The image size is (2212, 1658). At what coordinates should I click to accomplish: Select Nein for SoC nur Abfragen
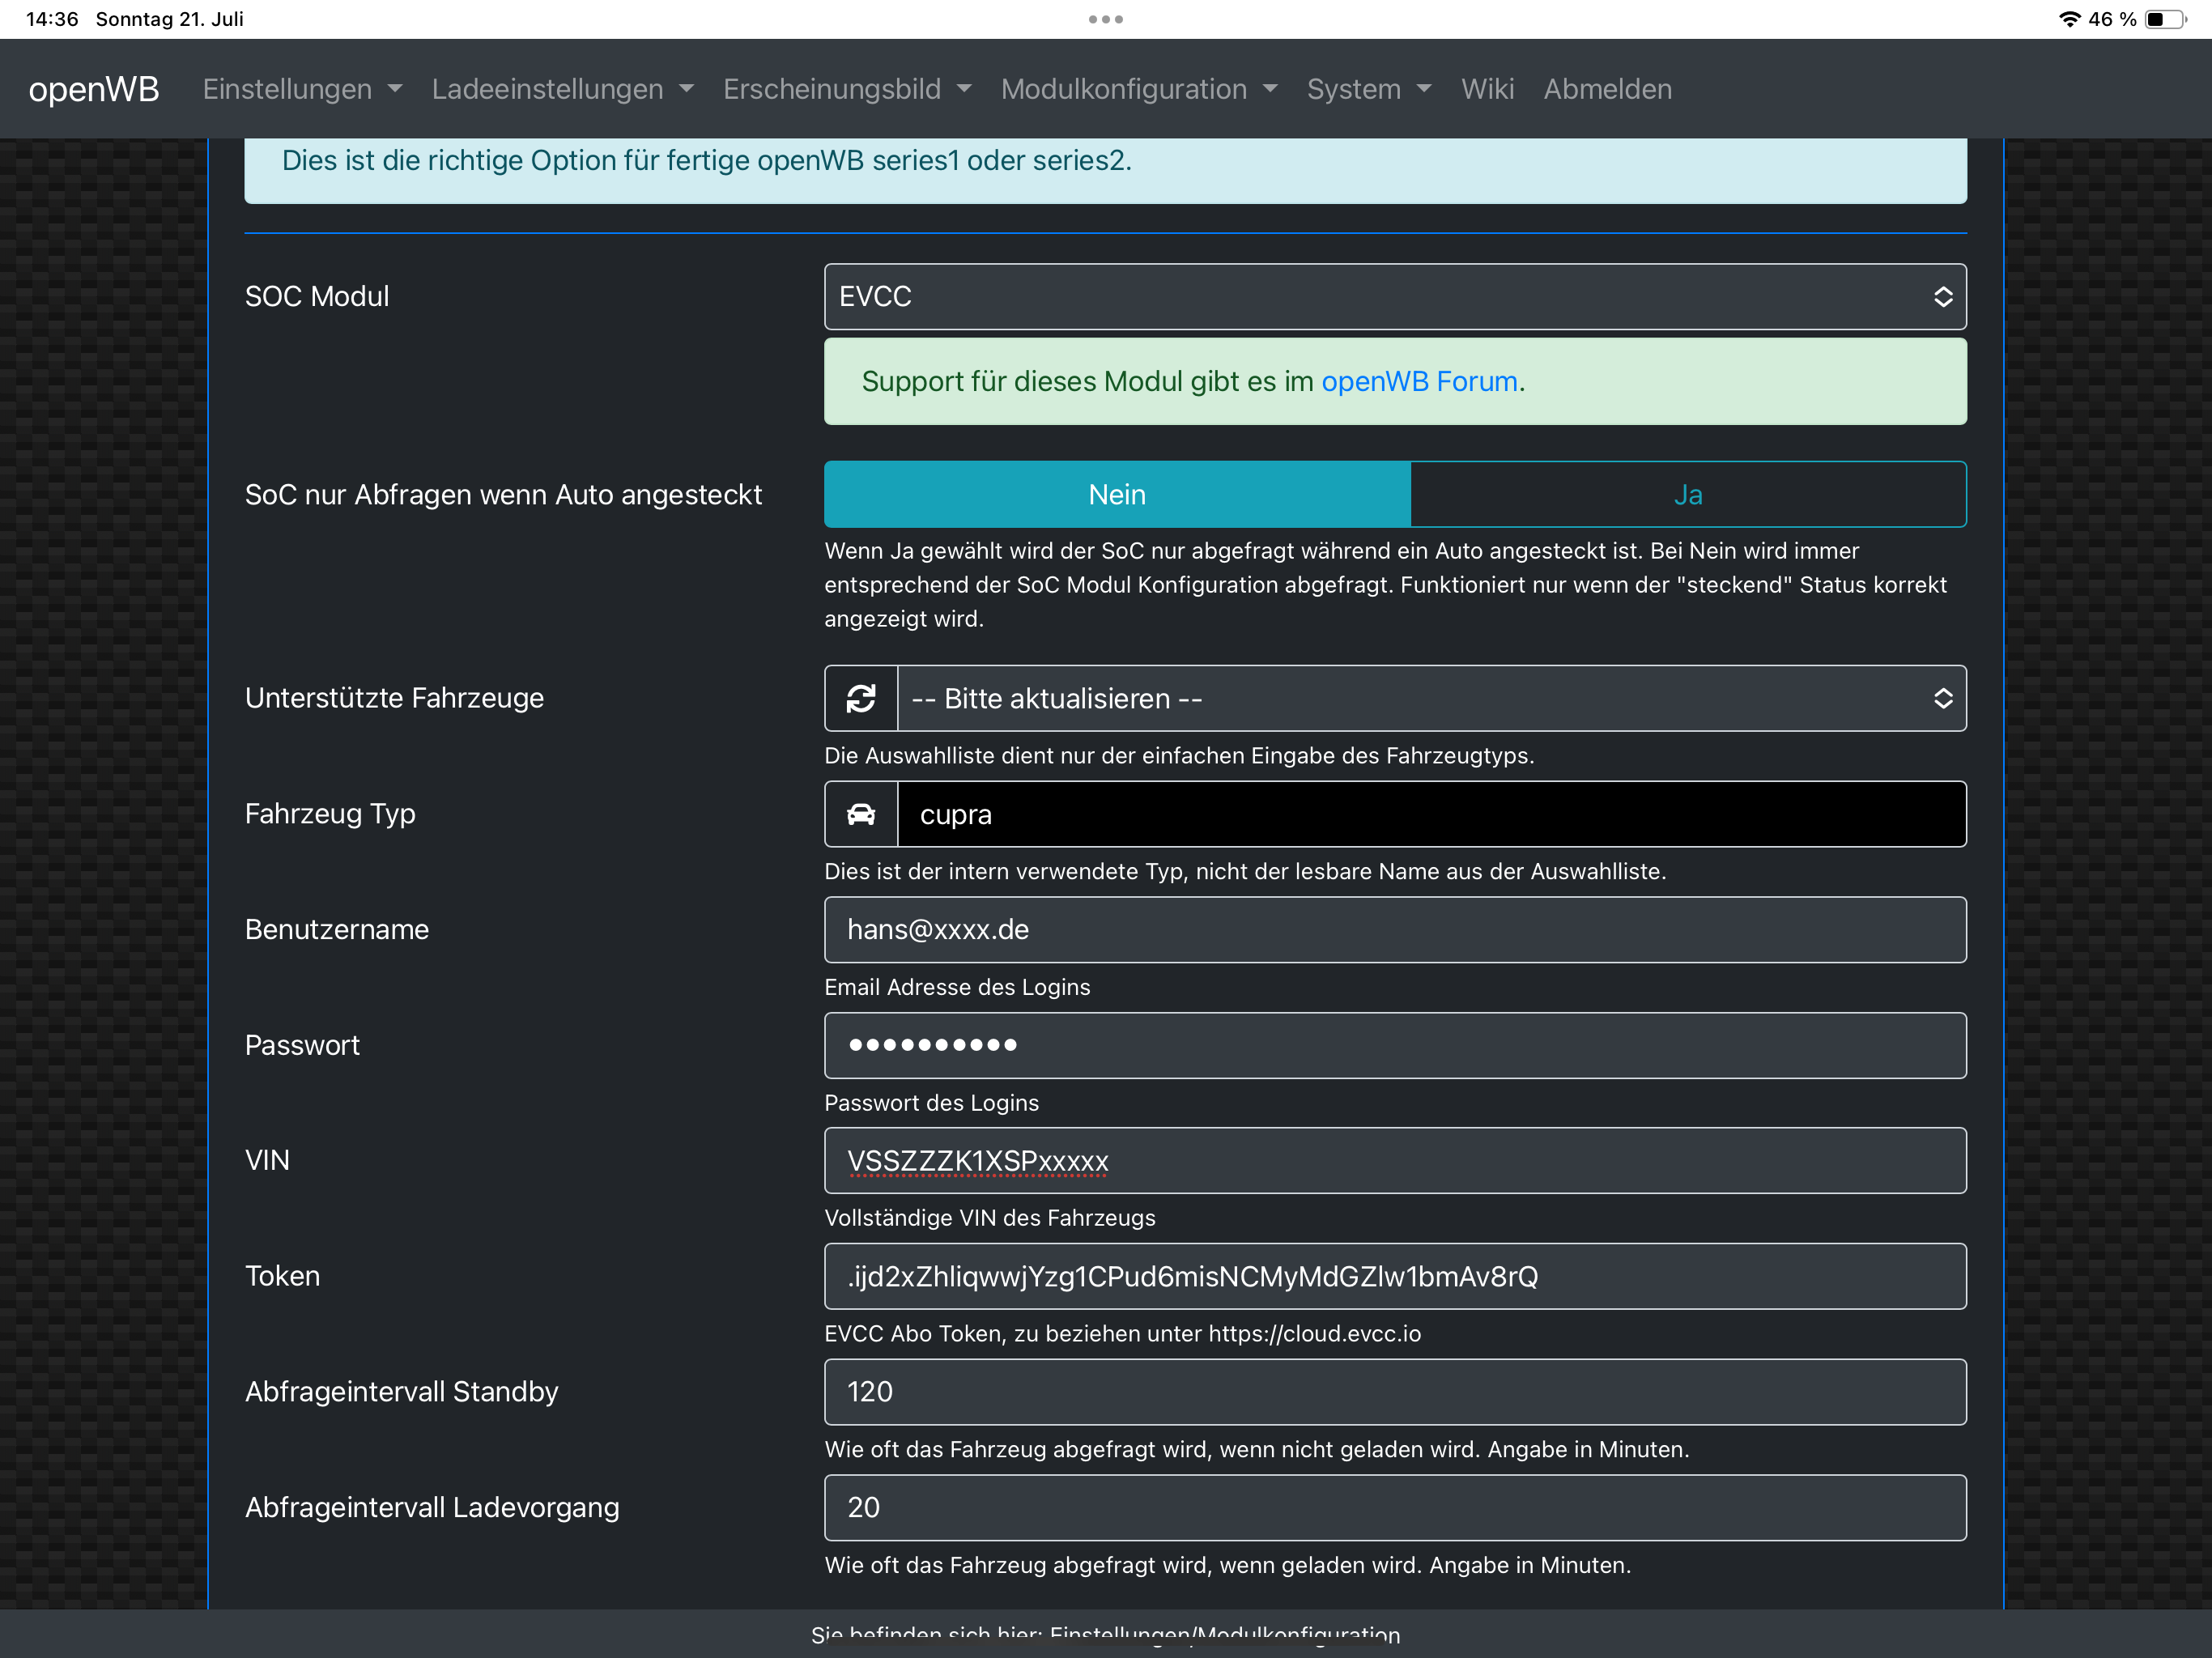[1117, 494]
